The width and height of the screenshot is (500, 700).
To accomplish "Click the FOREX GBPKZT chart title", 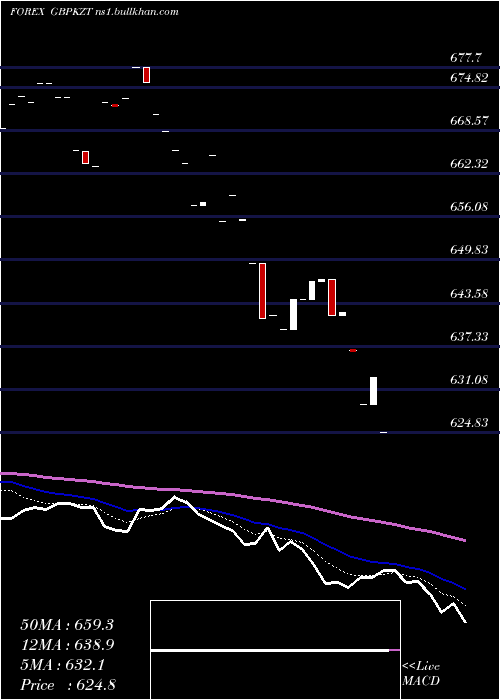I will (51, 12).
